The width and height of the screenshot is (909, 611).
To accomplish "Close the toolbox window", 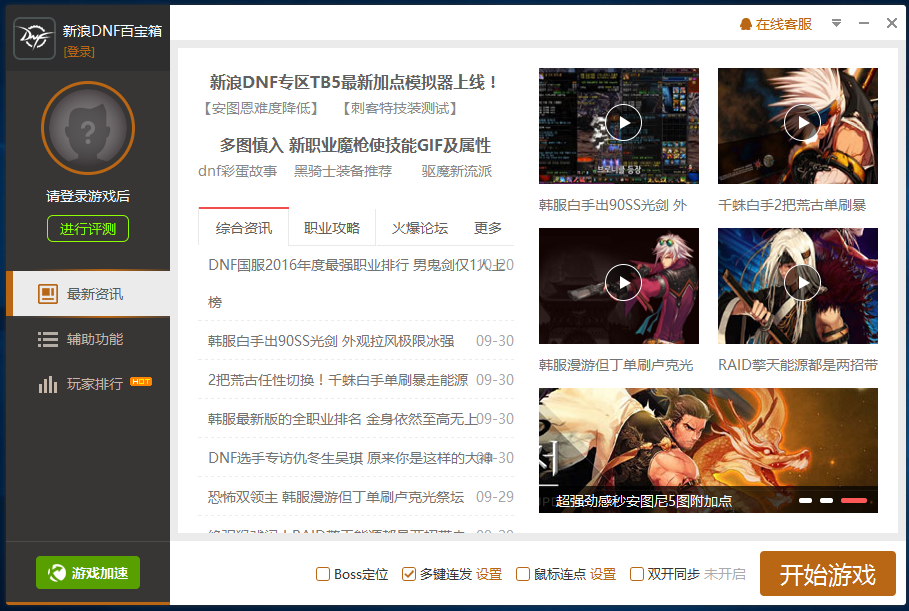I will [x=892, y=23].
